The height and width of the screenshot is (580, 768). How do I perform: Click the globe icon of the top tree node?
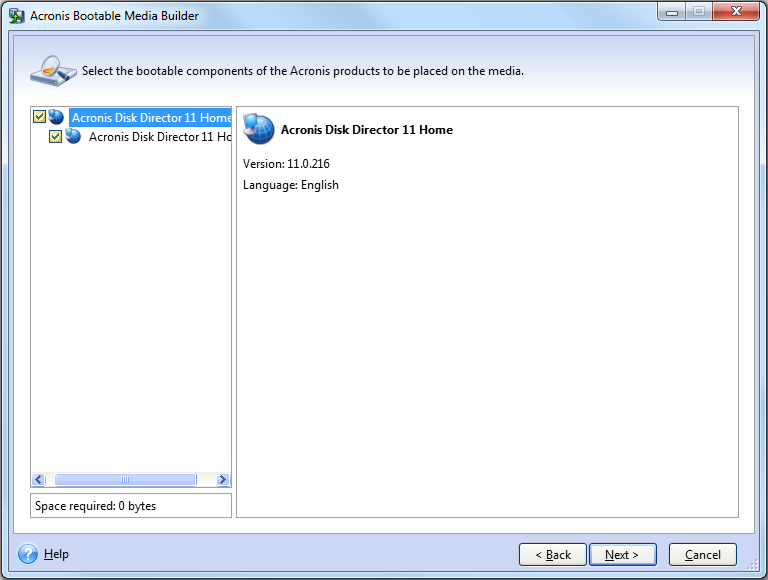click(x=56, y=117)
